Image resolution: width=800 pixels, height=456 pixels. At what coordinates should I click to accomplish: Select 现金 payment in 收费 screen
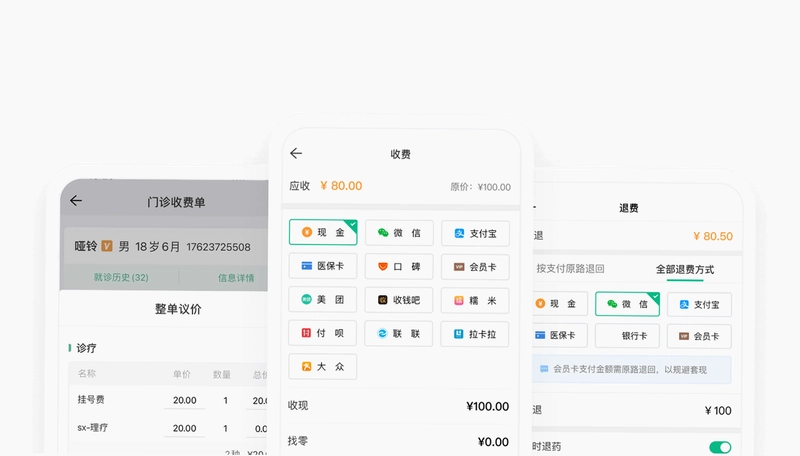323,233
